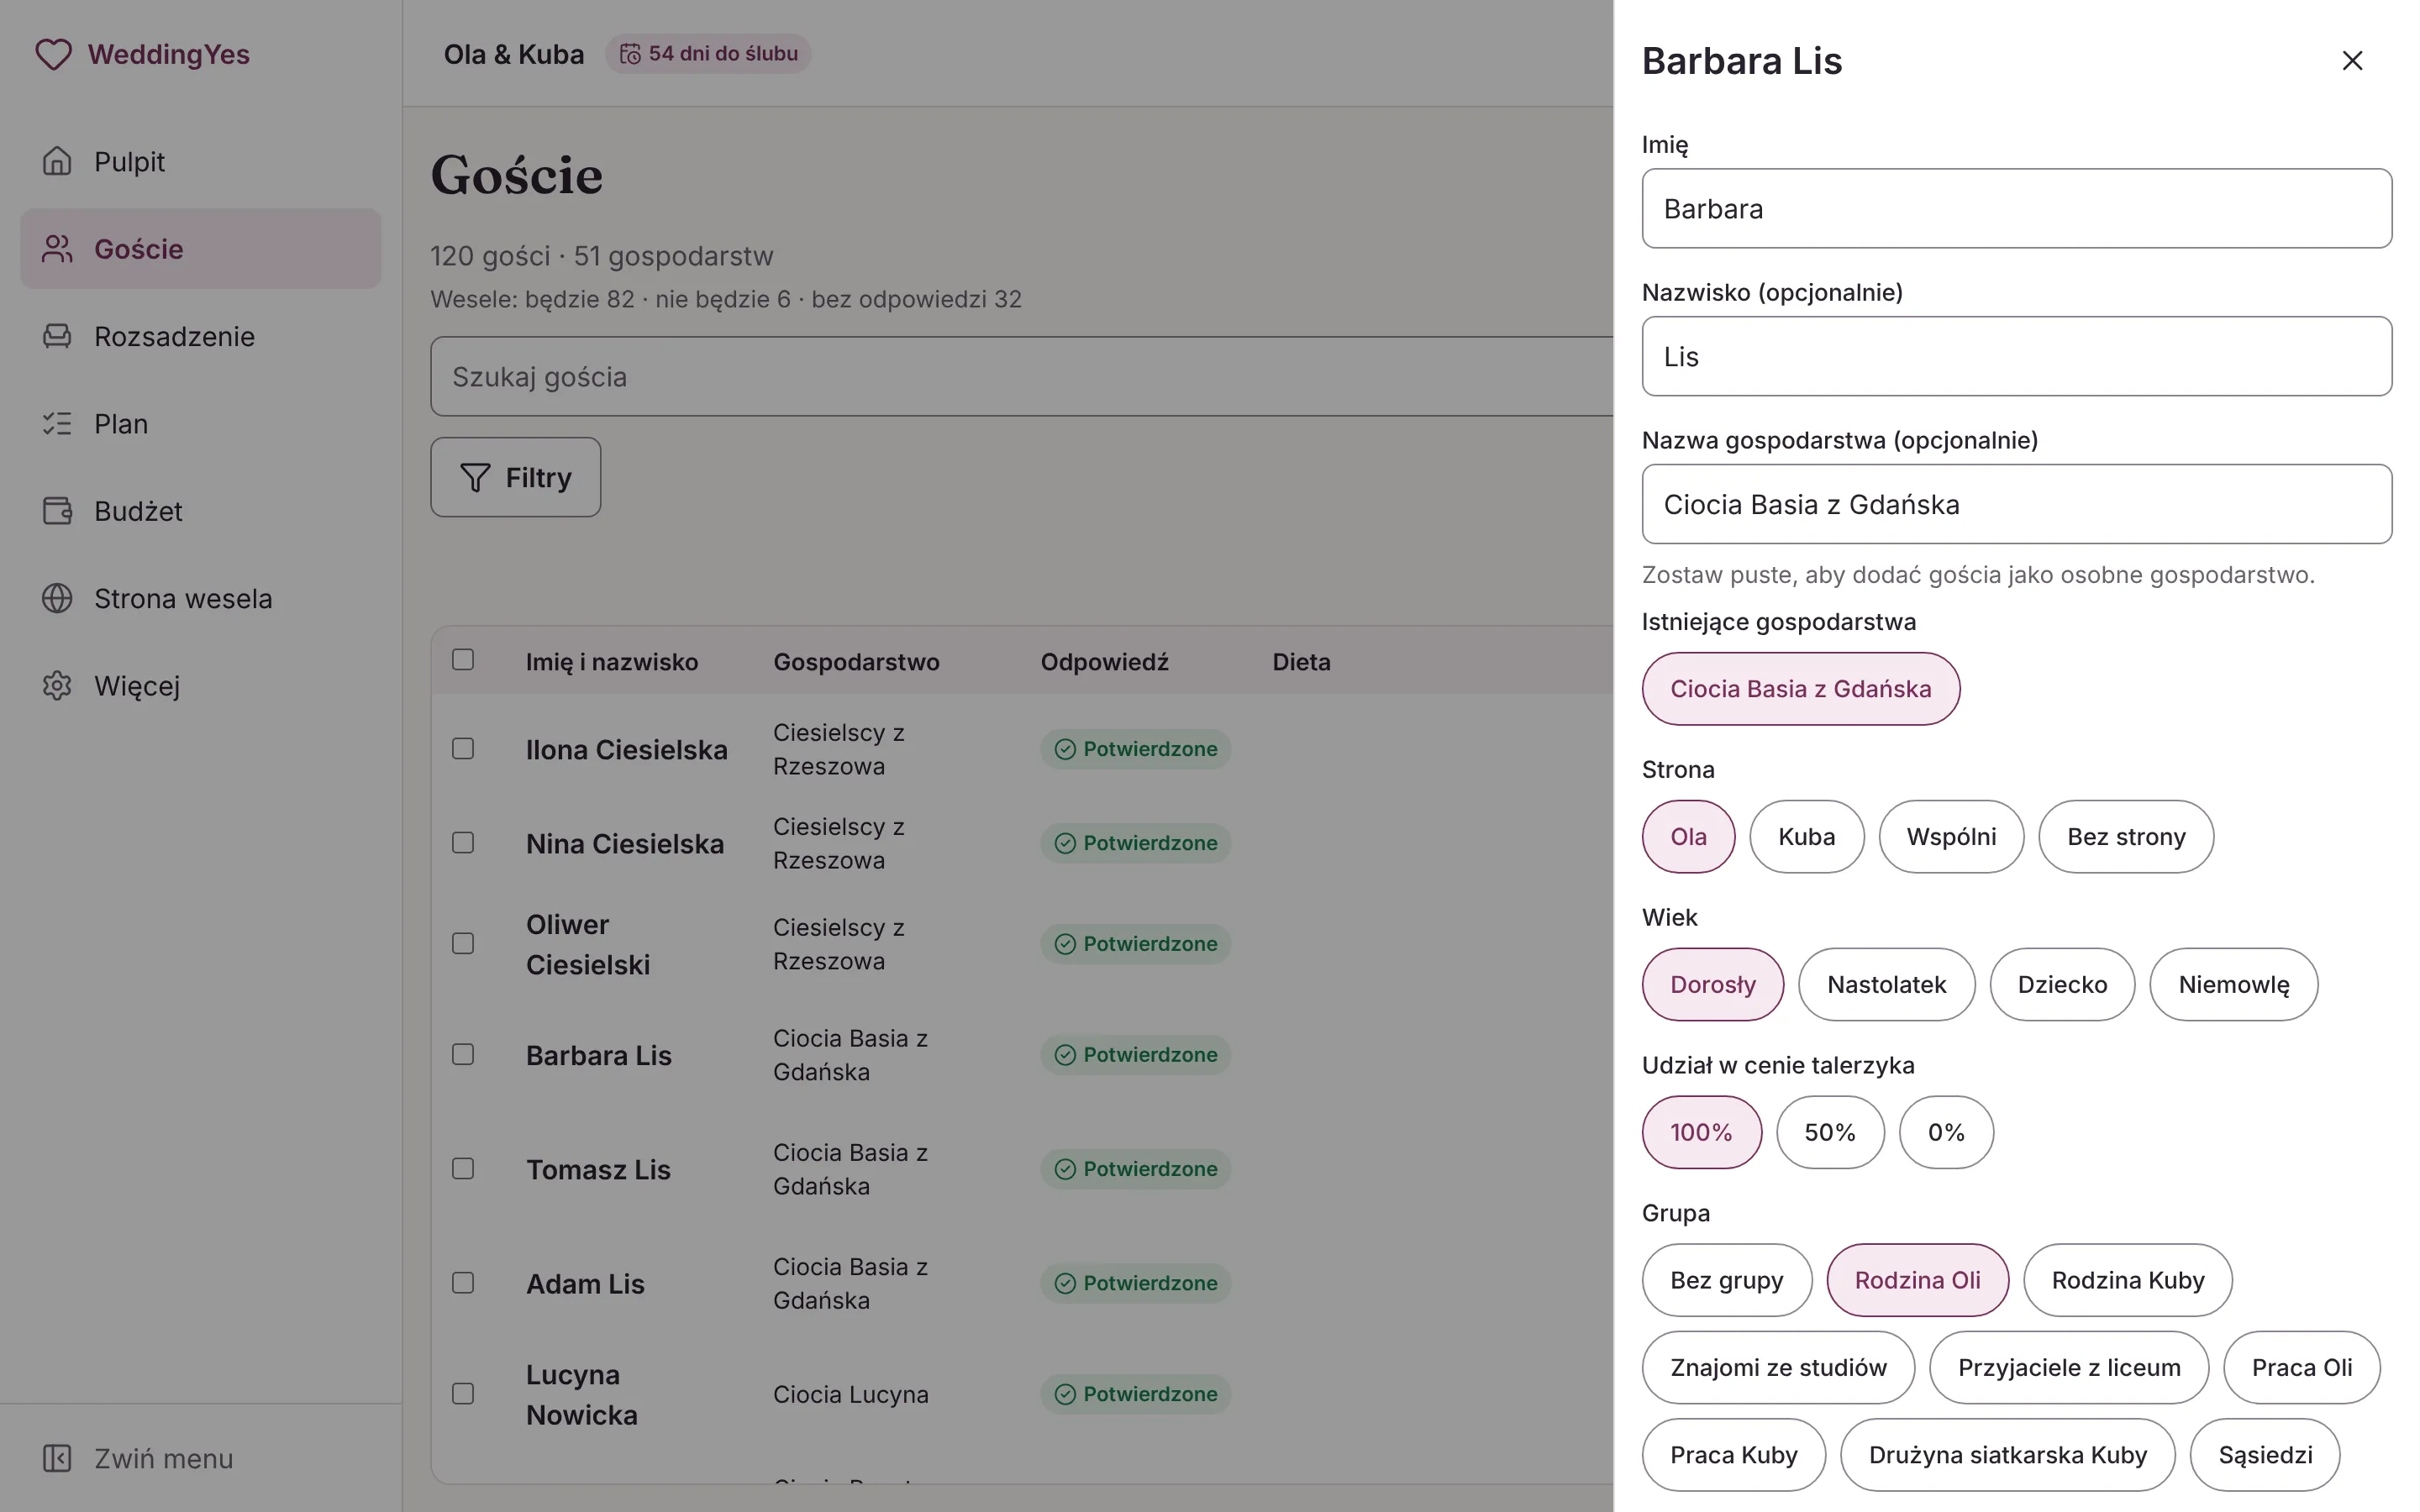Click the Plan checklist icon

point(57,424)
